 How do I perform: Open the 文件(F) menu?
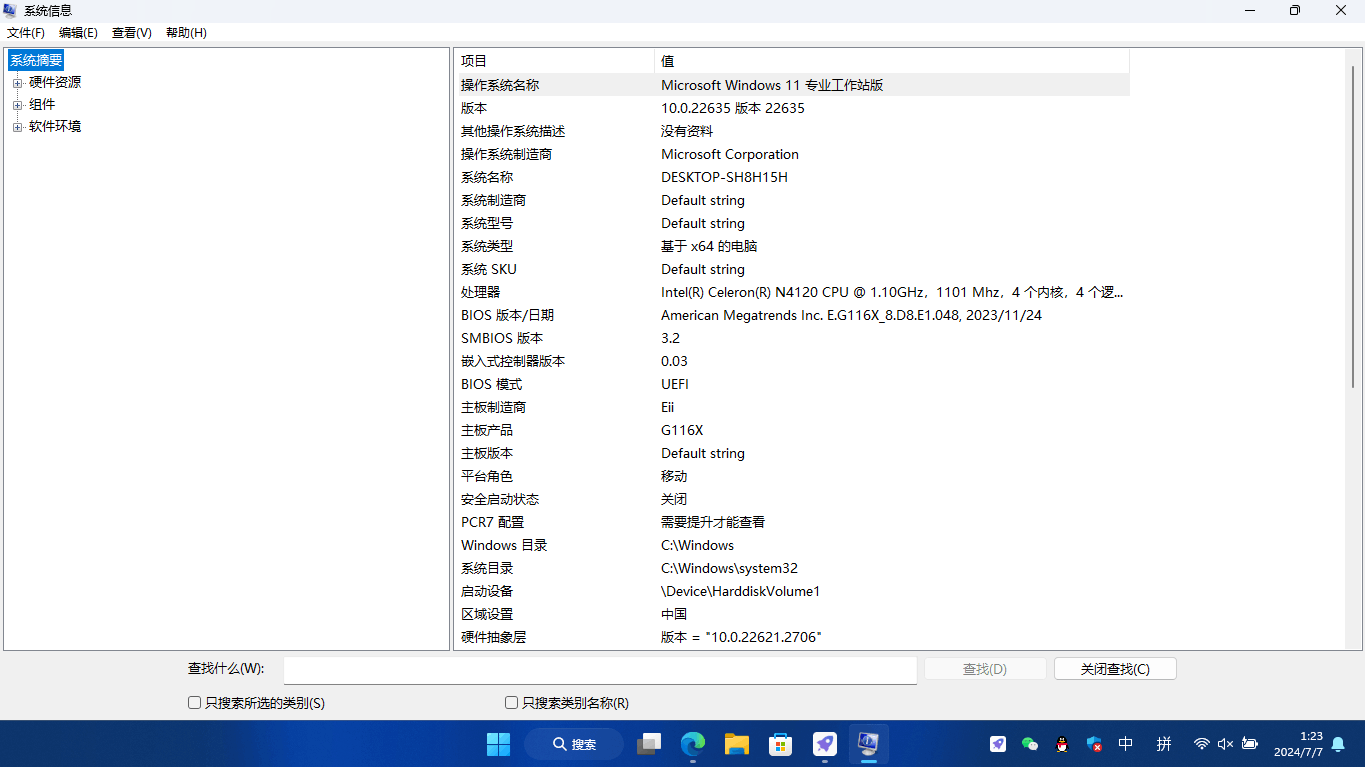(26, 32)
